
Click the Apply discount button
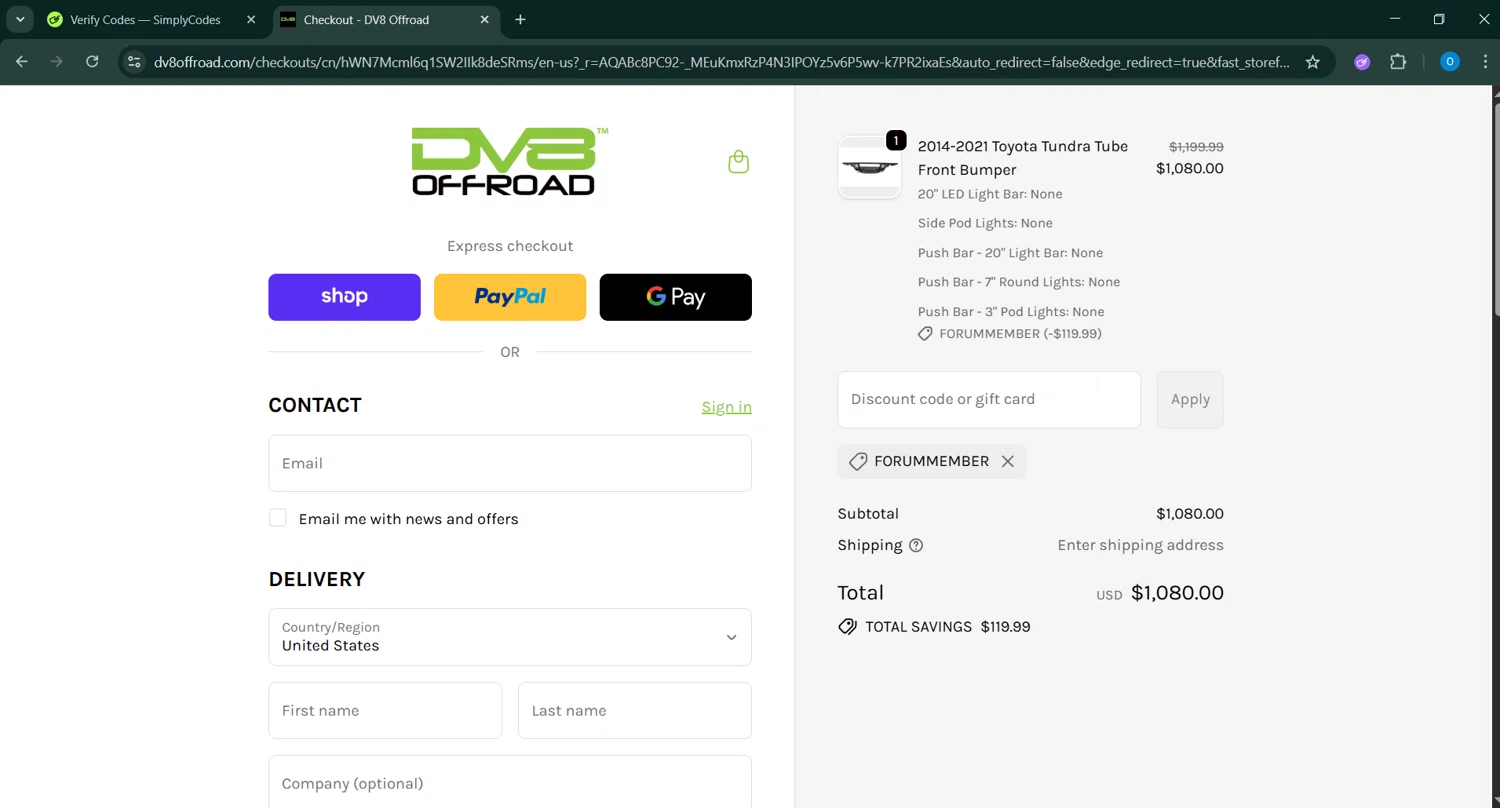[1190, 399]
